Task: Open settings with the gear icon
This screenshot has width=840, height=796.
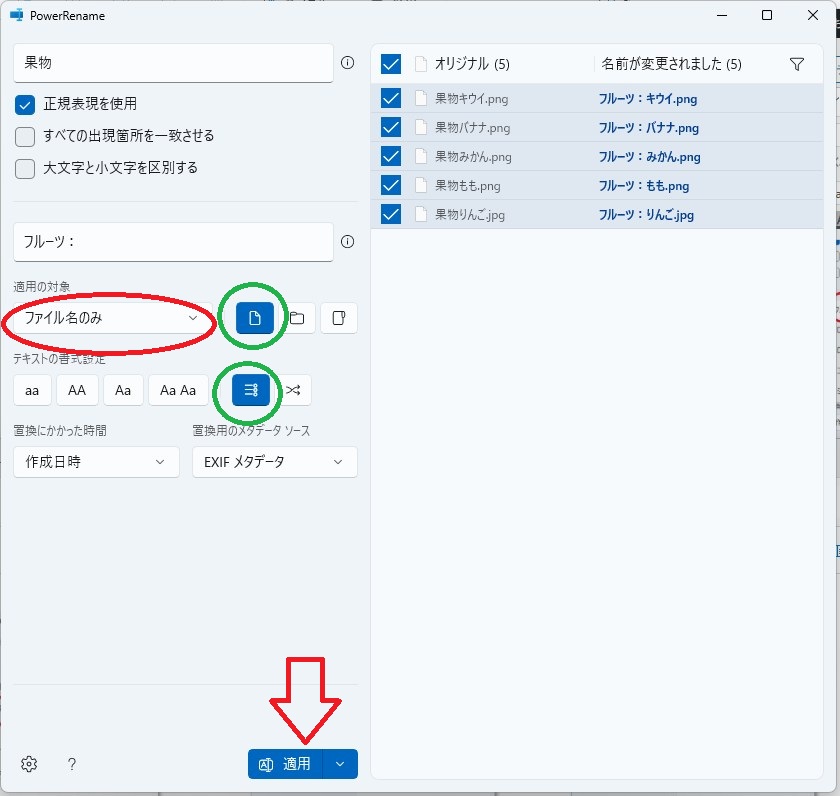Action: [29, 764]
